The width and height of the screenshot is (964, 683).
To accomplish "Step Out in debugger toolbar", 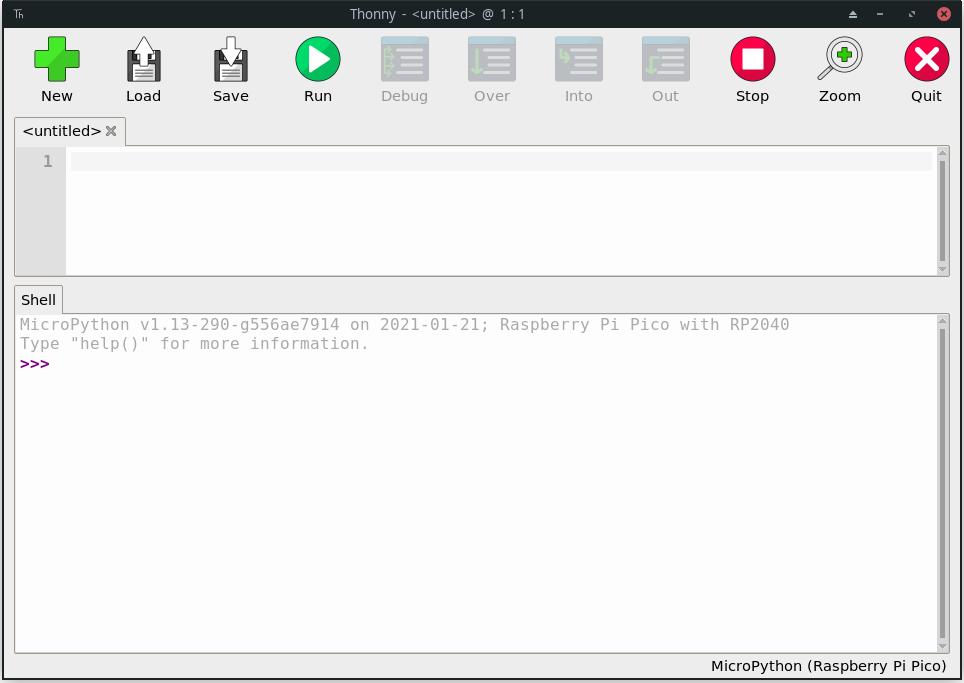I will click(x=666, y=59).
